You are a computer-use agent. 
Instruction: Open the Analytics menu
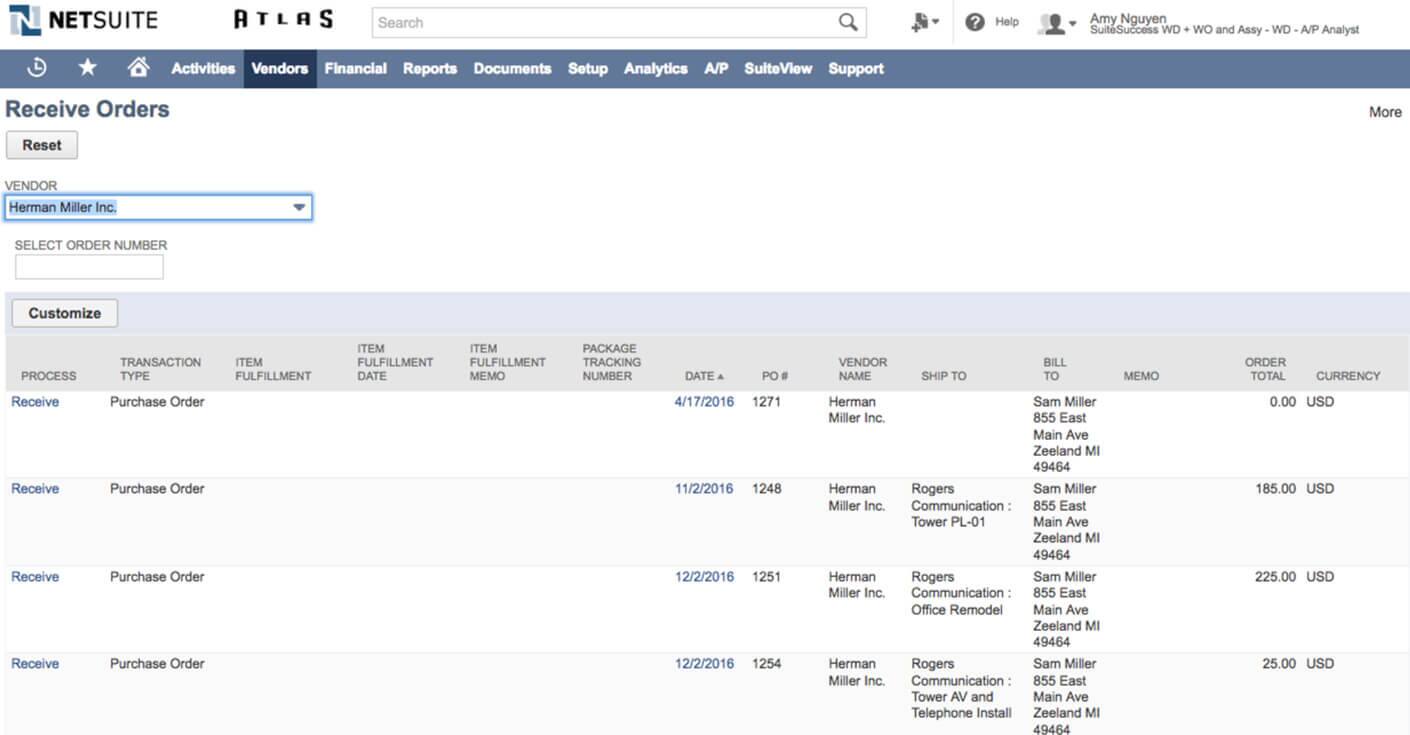(x=656, y=68)
